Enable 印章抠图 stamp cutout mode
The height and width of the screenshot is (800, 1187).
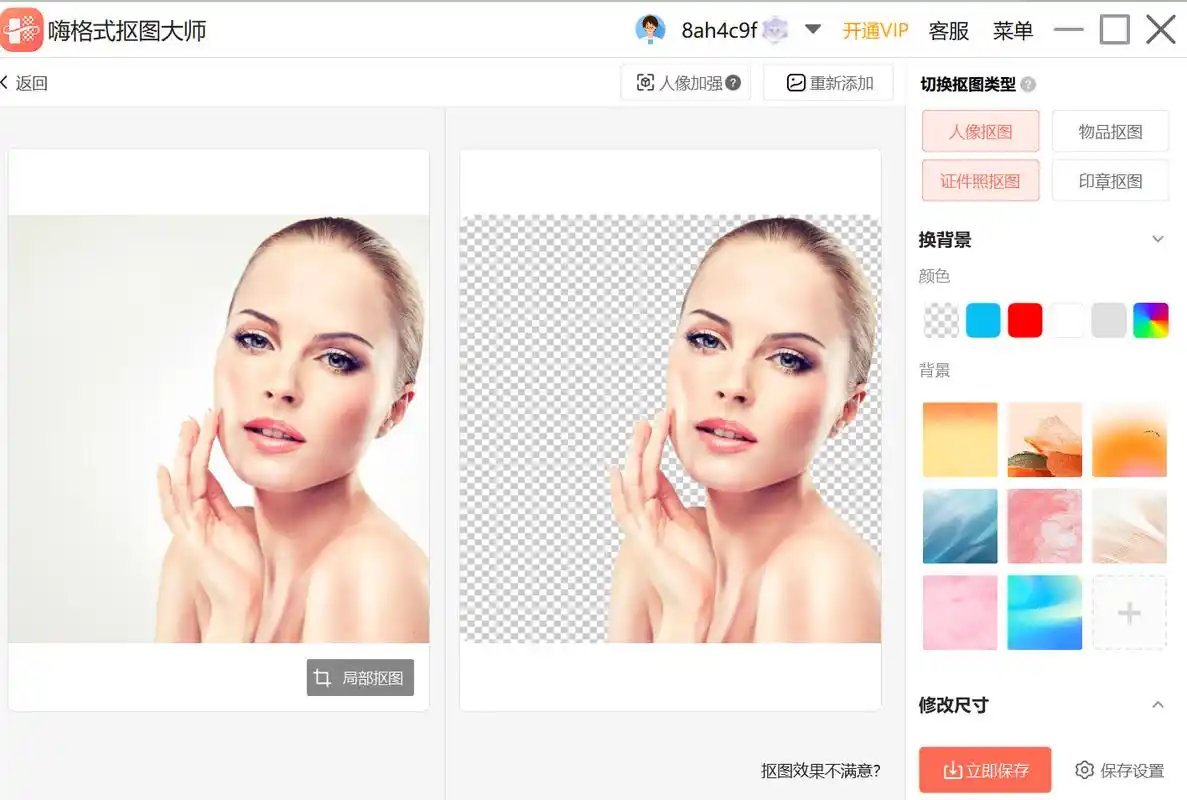(x=1110, y=180)
